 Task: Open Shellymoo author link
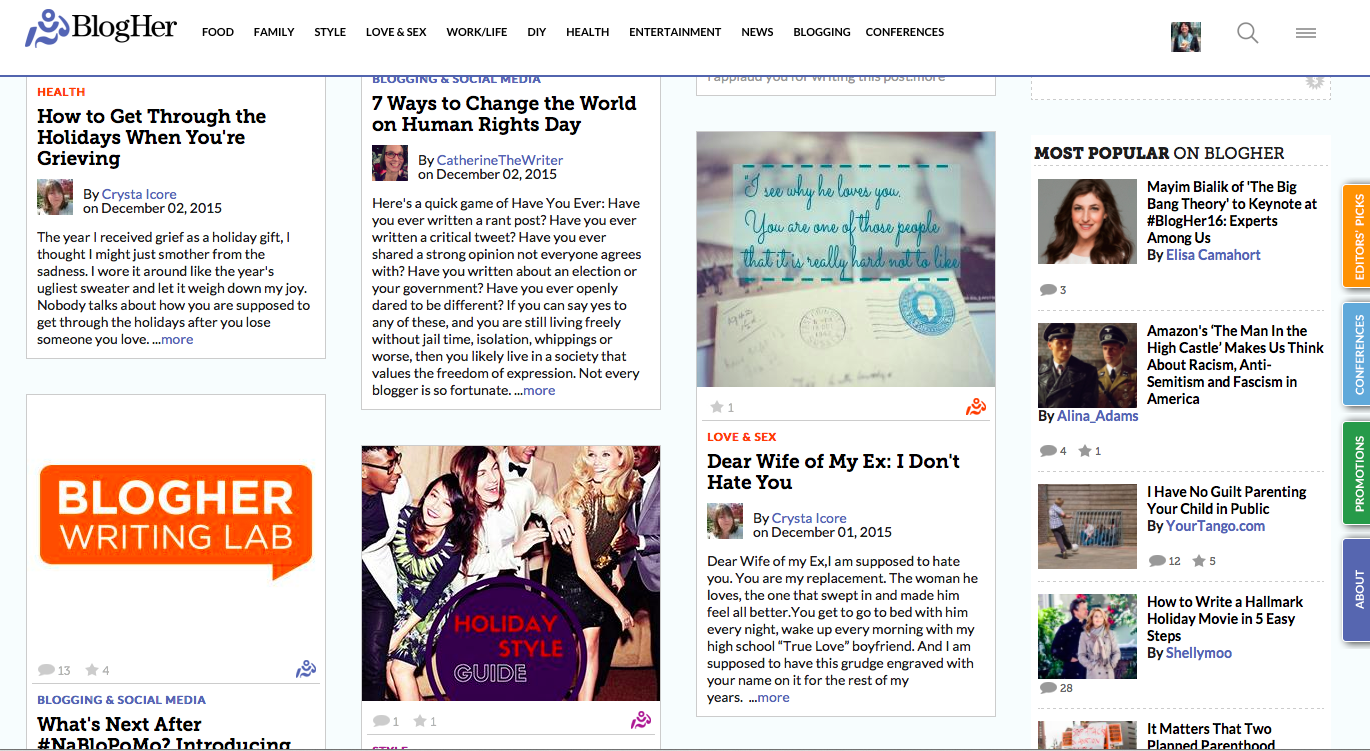(1200, 653)
